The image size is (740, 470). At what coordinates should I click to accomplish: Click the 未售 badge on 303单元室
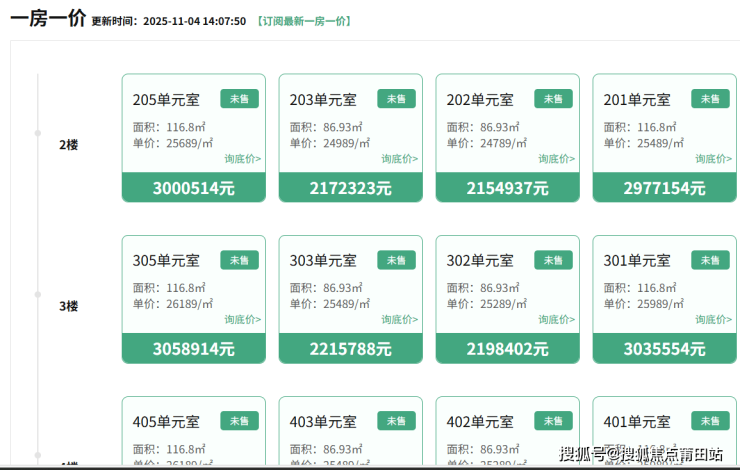tap(396, 260)
